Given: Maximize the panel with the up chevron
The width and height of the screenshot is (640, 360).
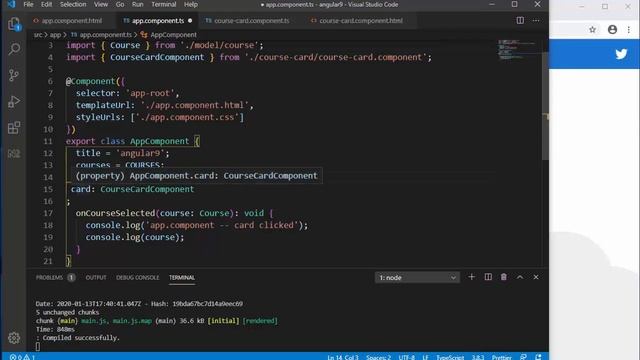Looking at the screenshot, I should point(520,277).
